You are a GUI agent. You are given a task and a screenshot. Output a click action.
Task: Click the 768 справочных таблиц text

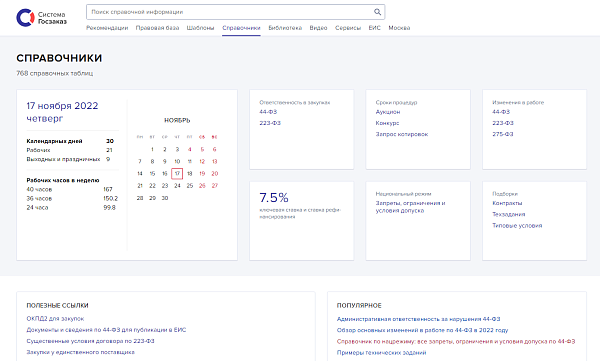(x=54, y=73)
